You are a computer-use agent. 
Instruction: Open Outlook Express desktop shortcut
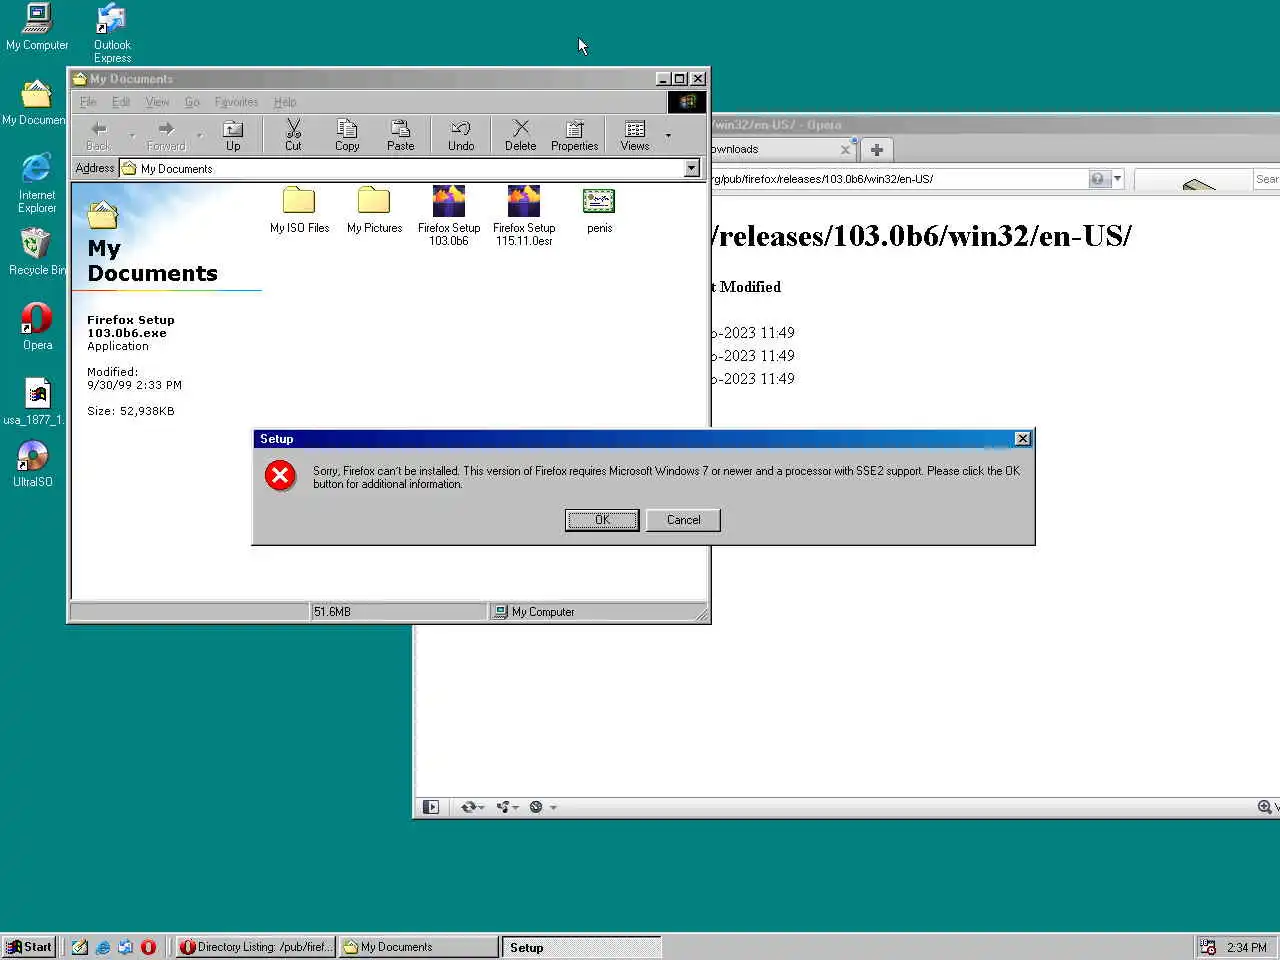point(112,33)
